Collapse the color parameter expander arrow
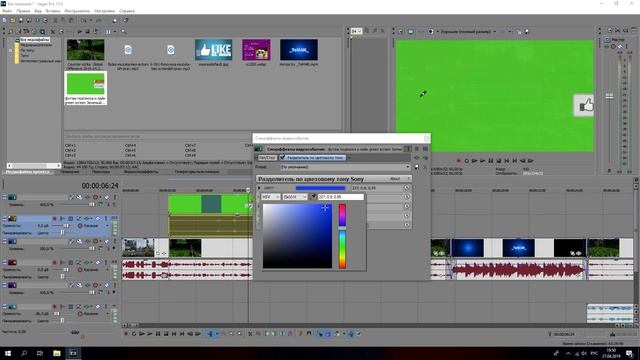640x360 pixels. pyautogui.click(x=259, y=188)
